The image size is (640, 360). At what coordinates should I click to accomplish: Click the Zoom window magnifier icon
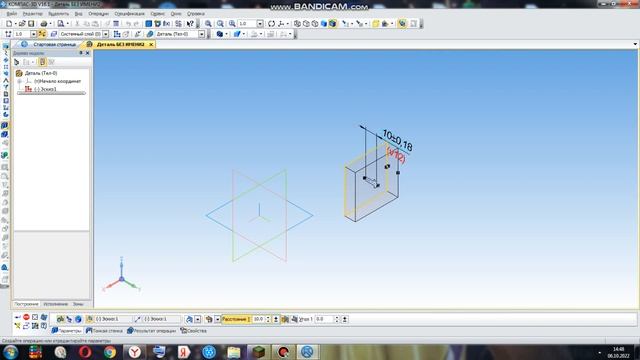208,24
